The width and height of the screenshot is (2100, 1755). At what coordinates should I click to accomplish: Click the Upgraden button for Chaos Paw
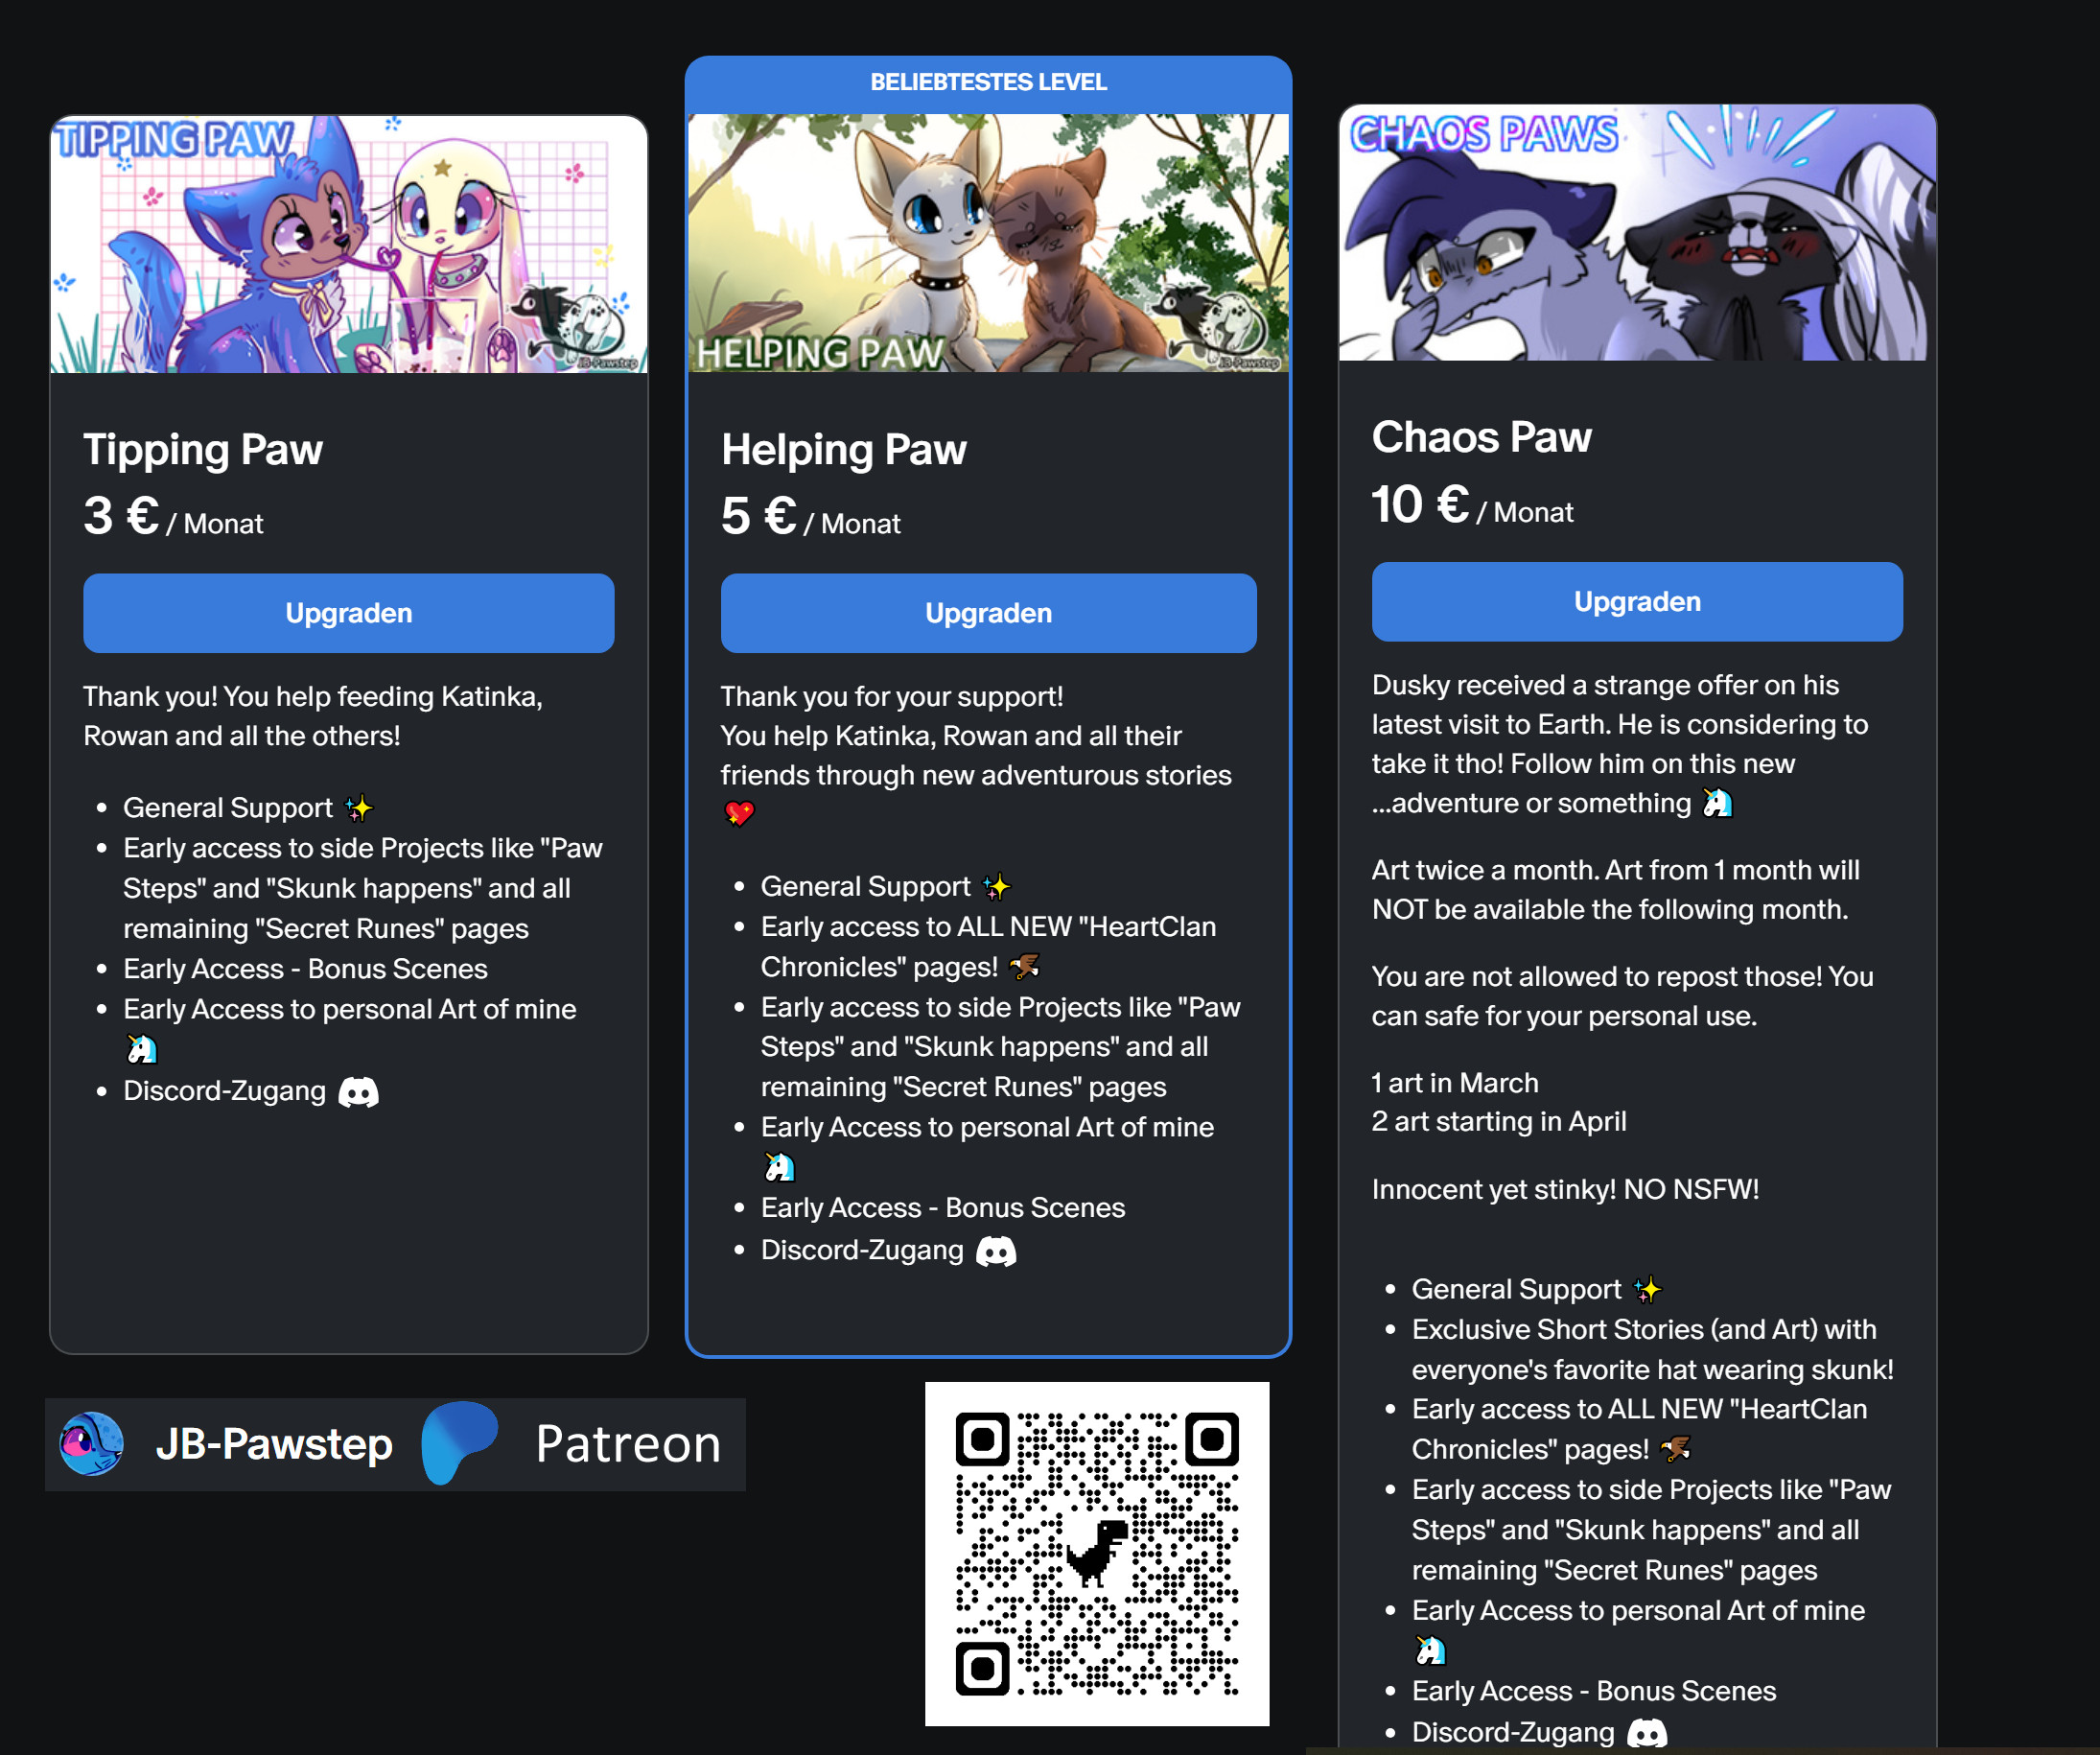point(1637,601)
